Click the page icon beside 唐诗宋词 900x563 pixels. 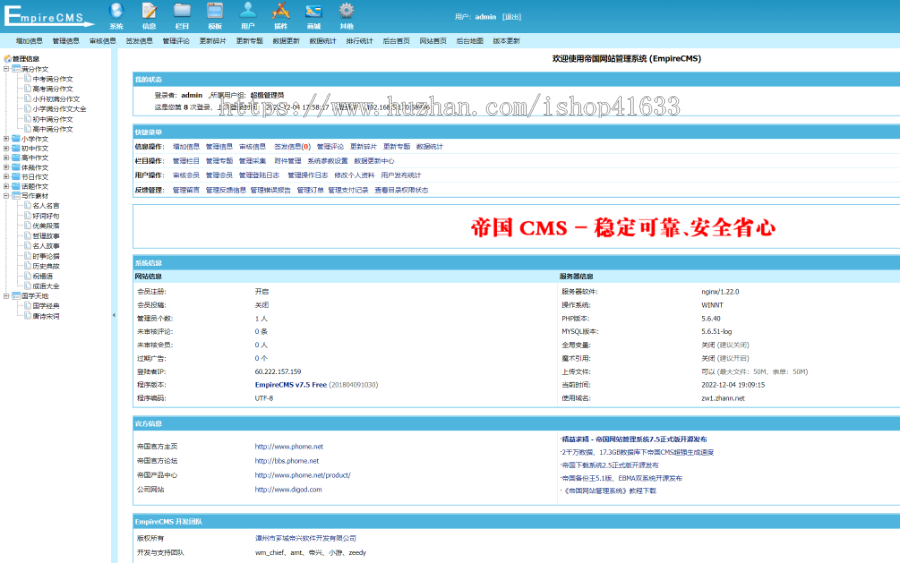click(28, 316)
